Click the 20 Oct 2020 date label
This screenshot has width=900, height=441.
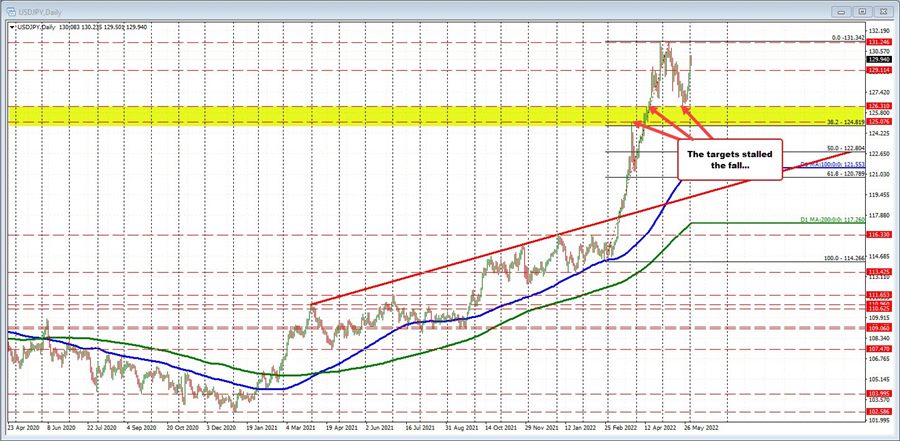181,428
